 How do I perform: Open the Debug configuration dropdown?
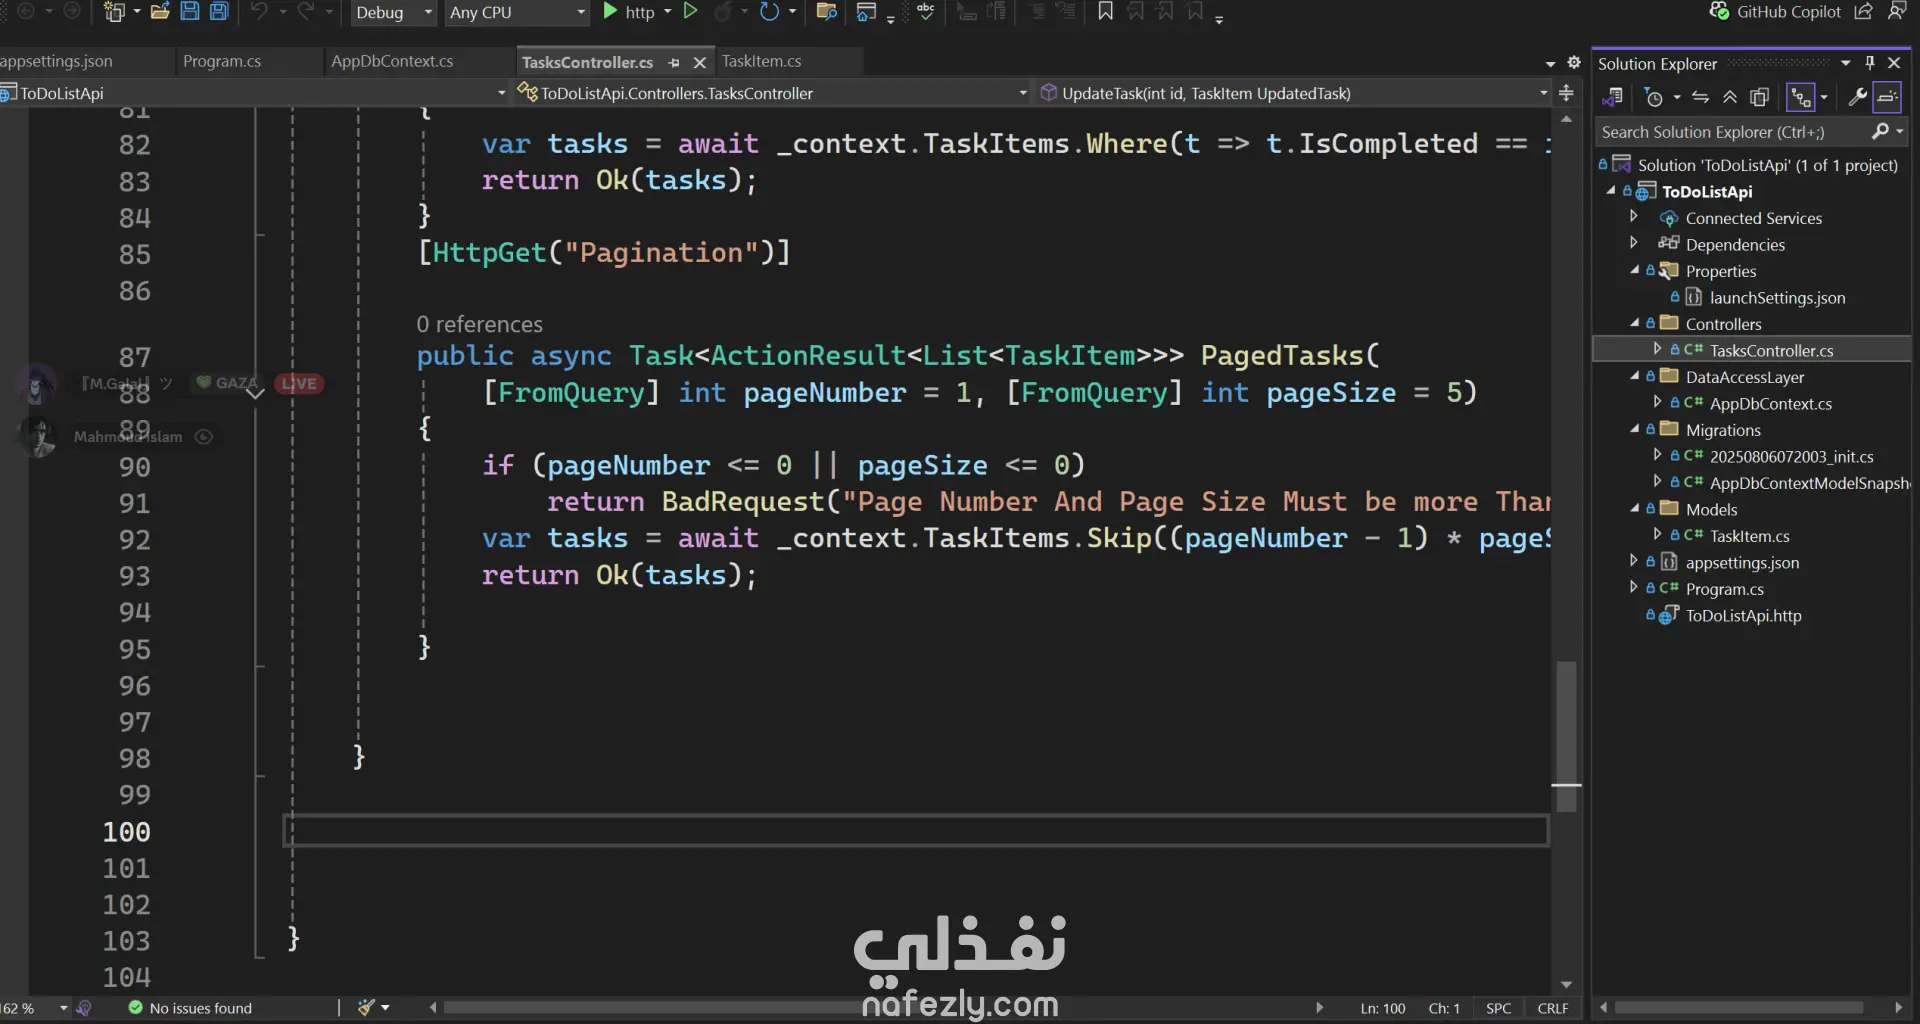tap(394, 12)
